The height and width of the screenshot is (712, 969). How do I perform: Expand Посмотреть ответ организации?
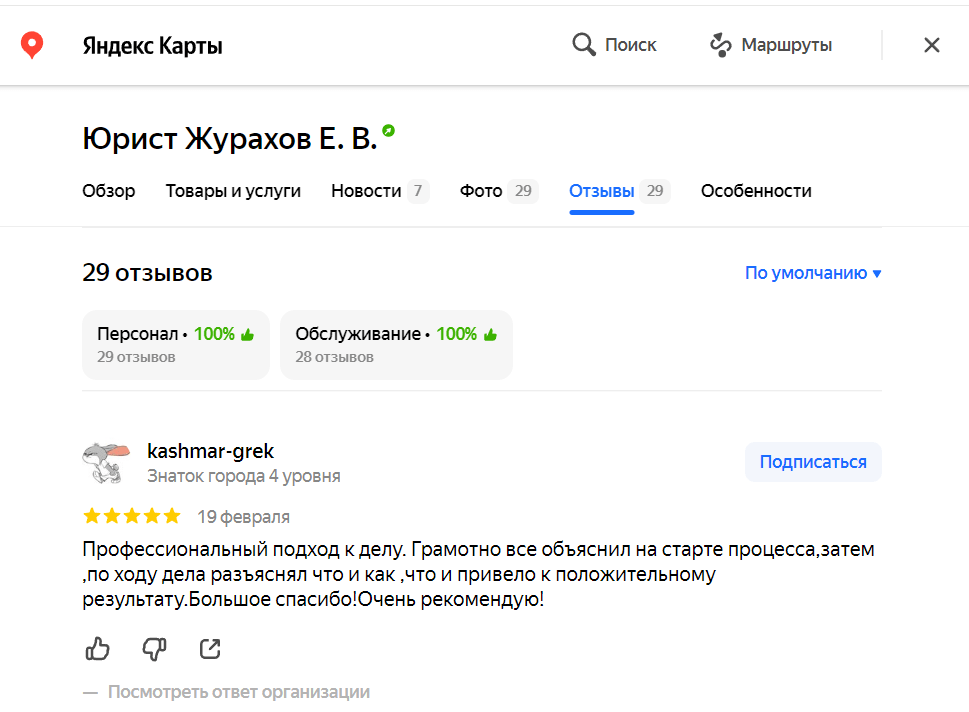click(x=239, y=692)
